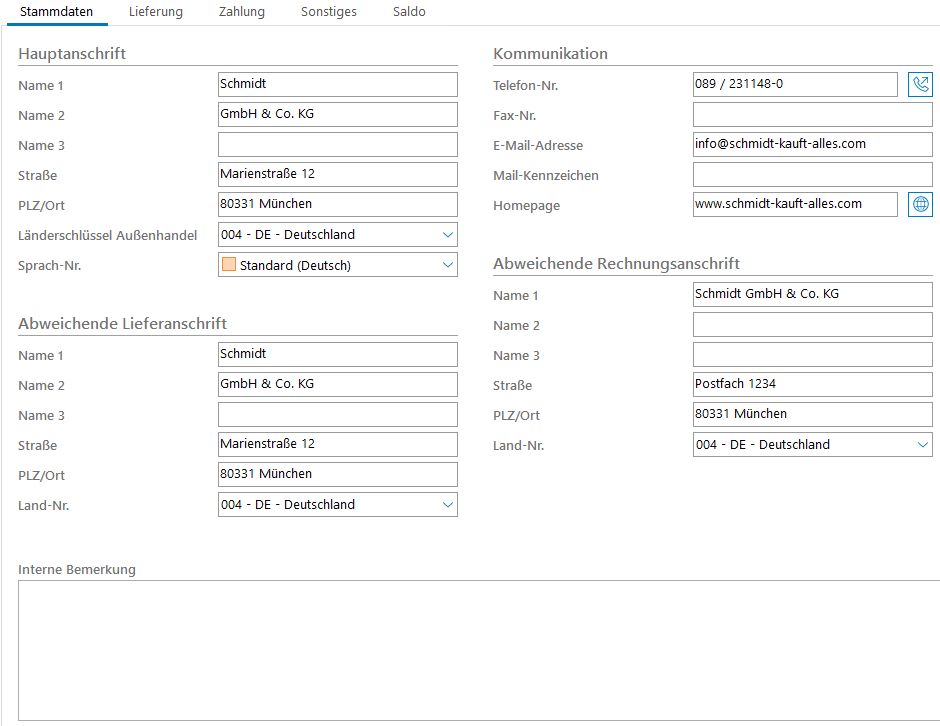This screenshot has width=940, height=726.
Task: Expand Land-Nr. dropdown under Abweichende Rechnungsanschrift
Action: point(922,445)
